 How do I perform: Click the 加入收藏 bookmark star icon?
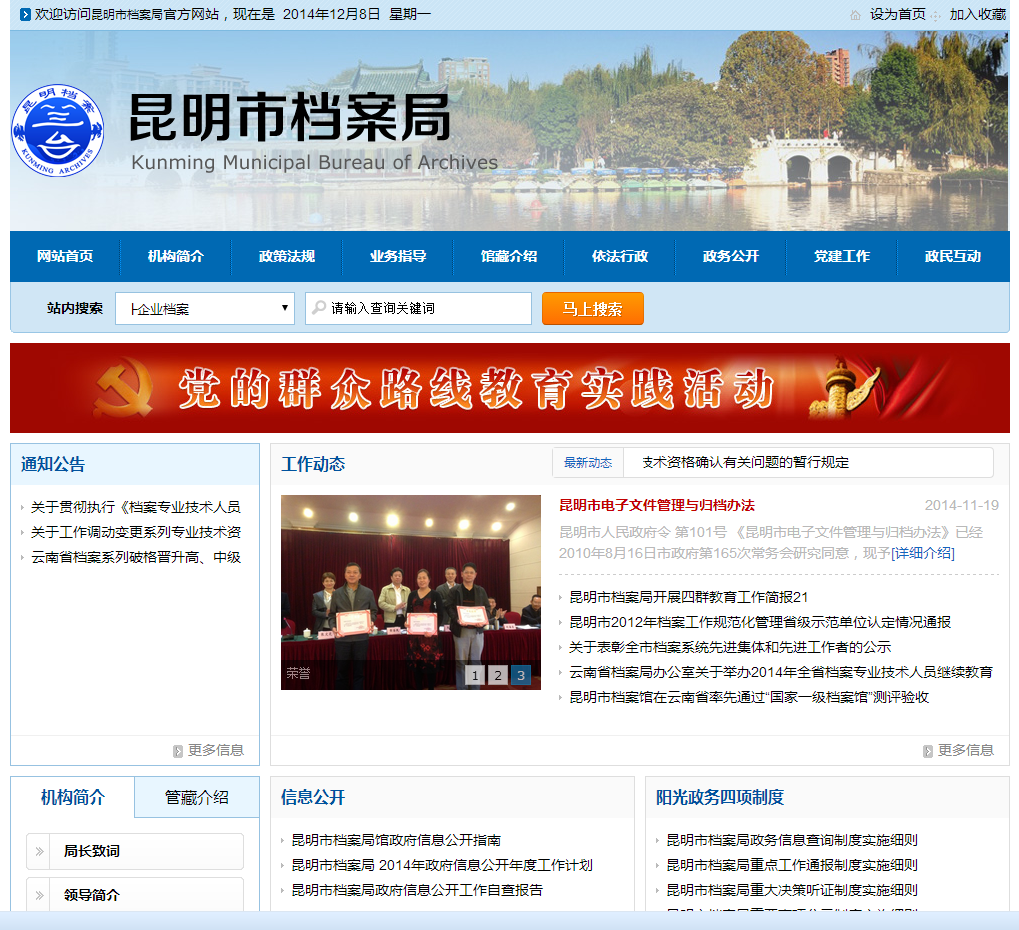pyautogui.click(x=935, y=15)
